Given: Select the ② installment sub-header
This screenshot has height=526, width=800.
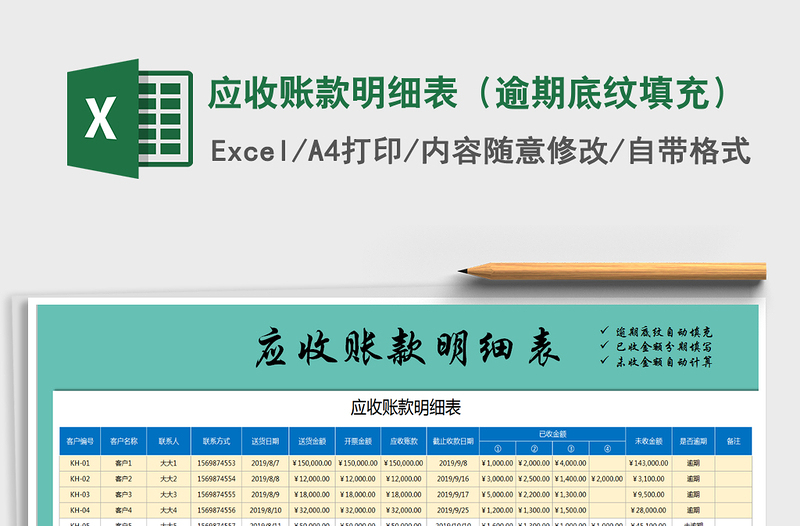Looking at the screenshot, I should coord(534,449).
